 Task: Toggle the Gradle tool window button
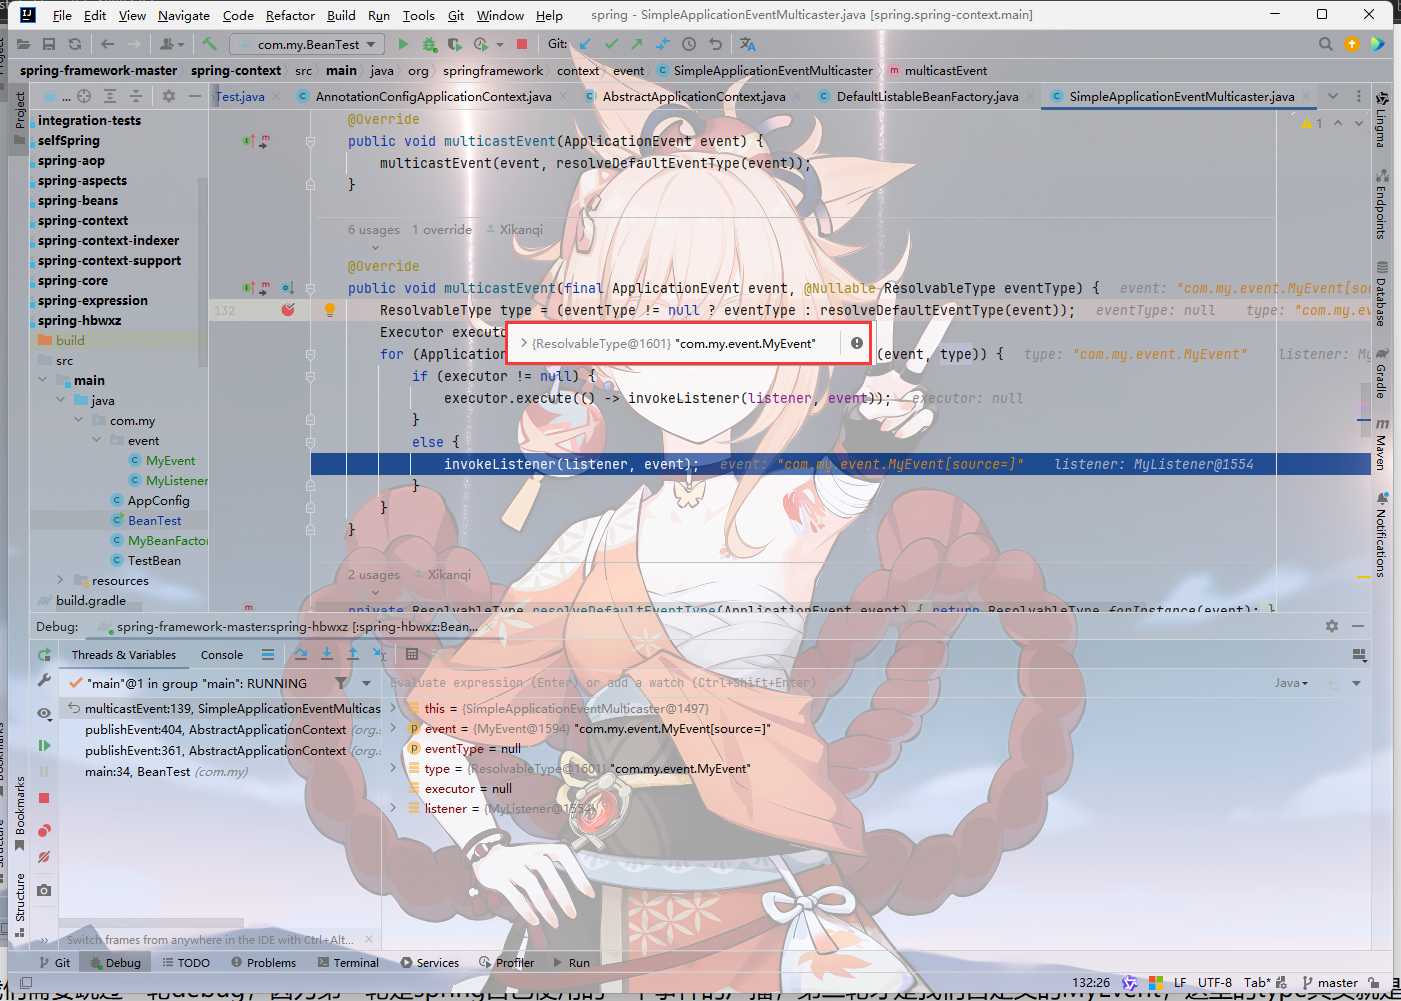(x=1381, y=373)
